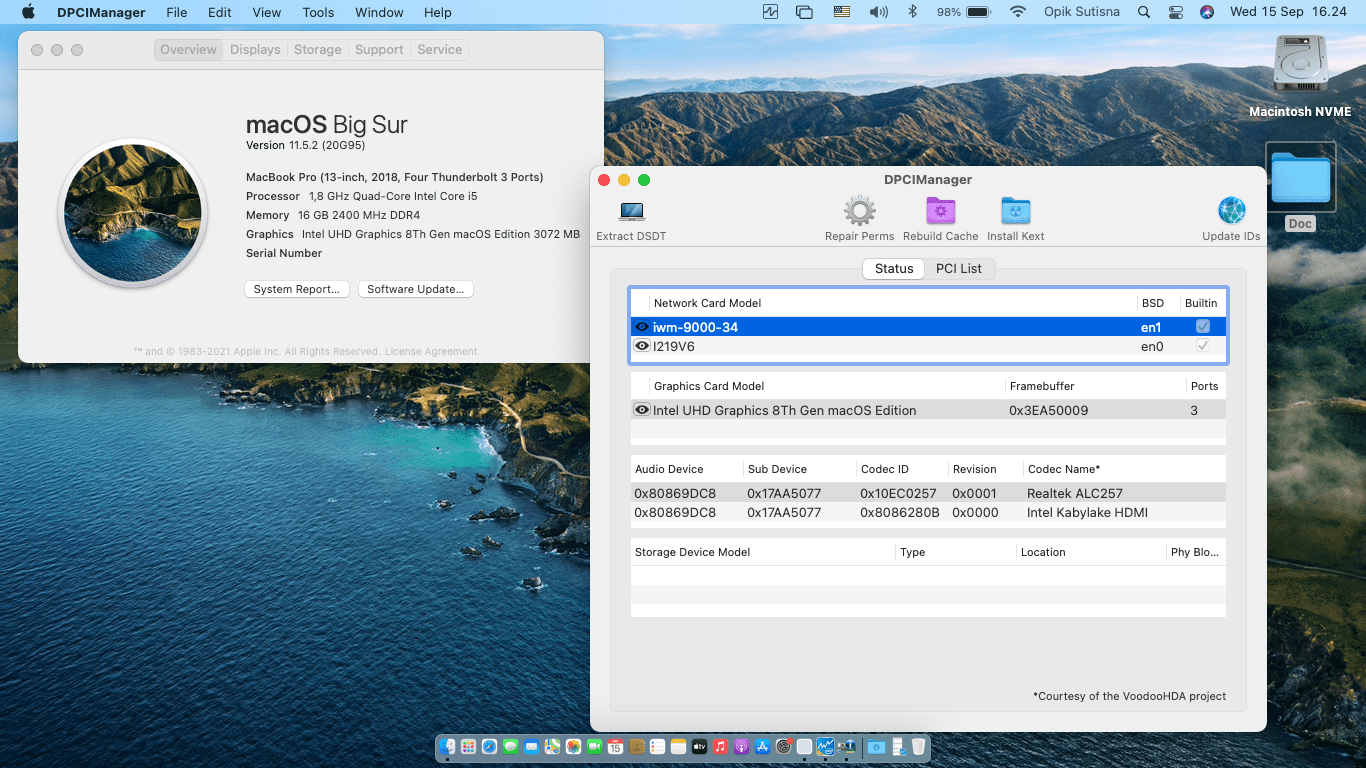1366x768 pixels.
Task: Open the Tools menu
Action: tap(318, 12)
